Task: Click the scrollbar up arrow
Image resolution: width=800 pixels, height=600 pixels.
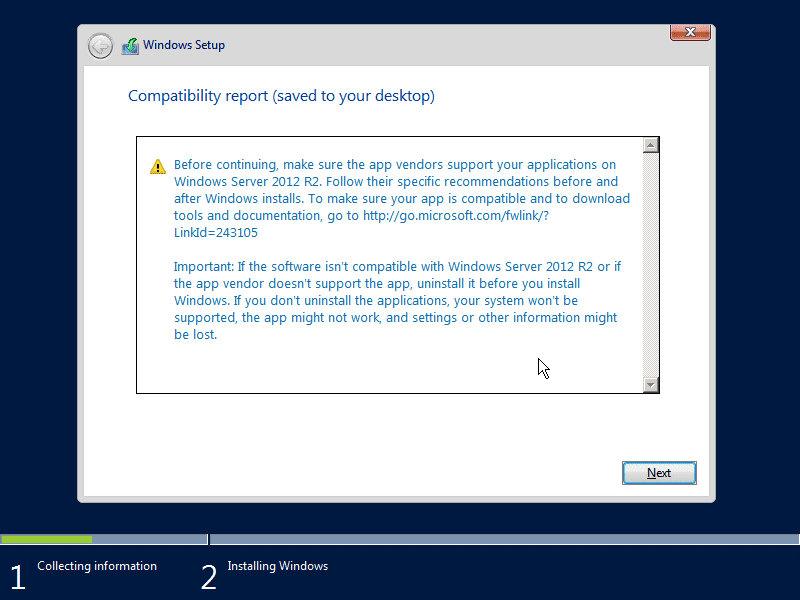Action: pyautogui.click(x=653, y=143)
